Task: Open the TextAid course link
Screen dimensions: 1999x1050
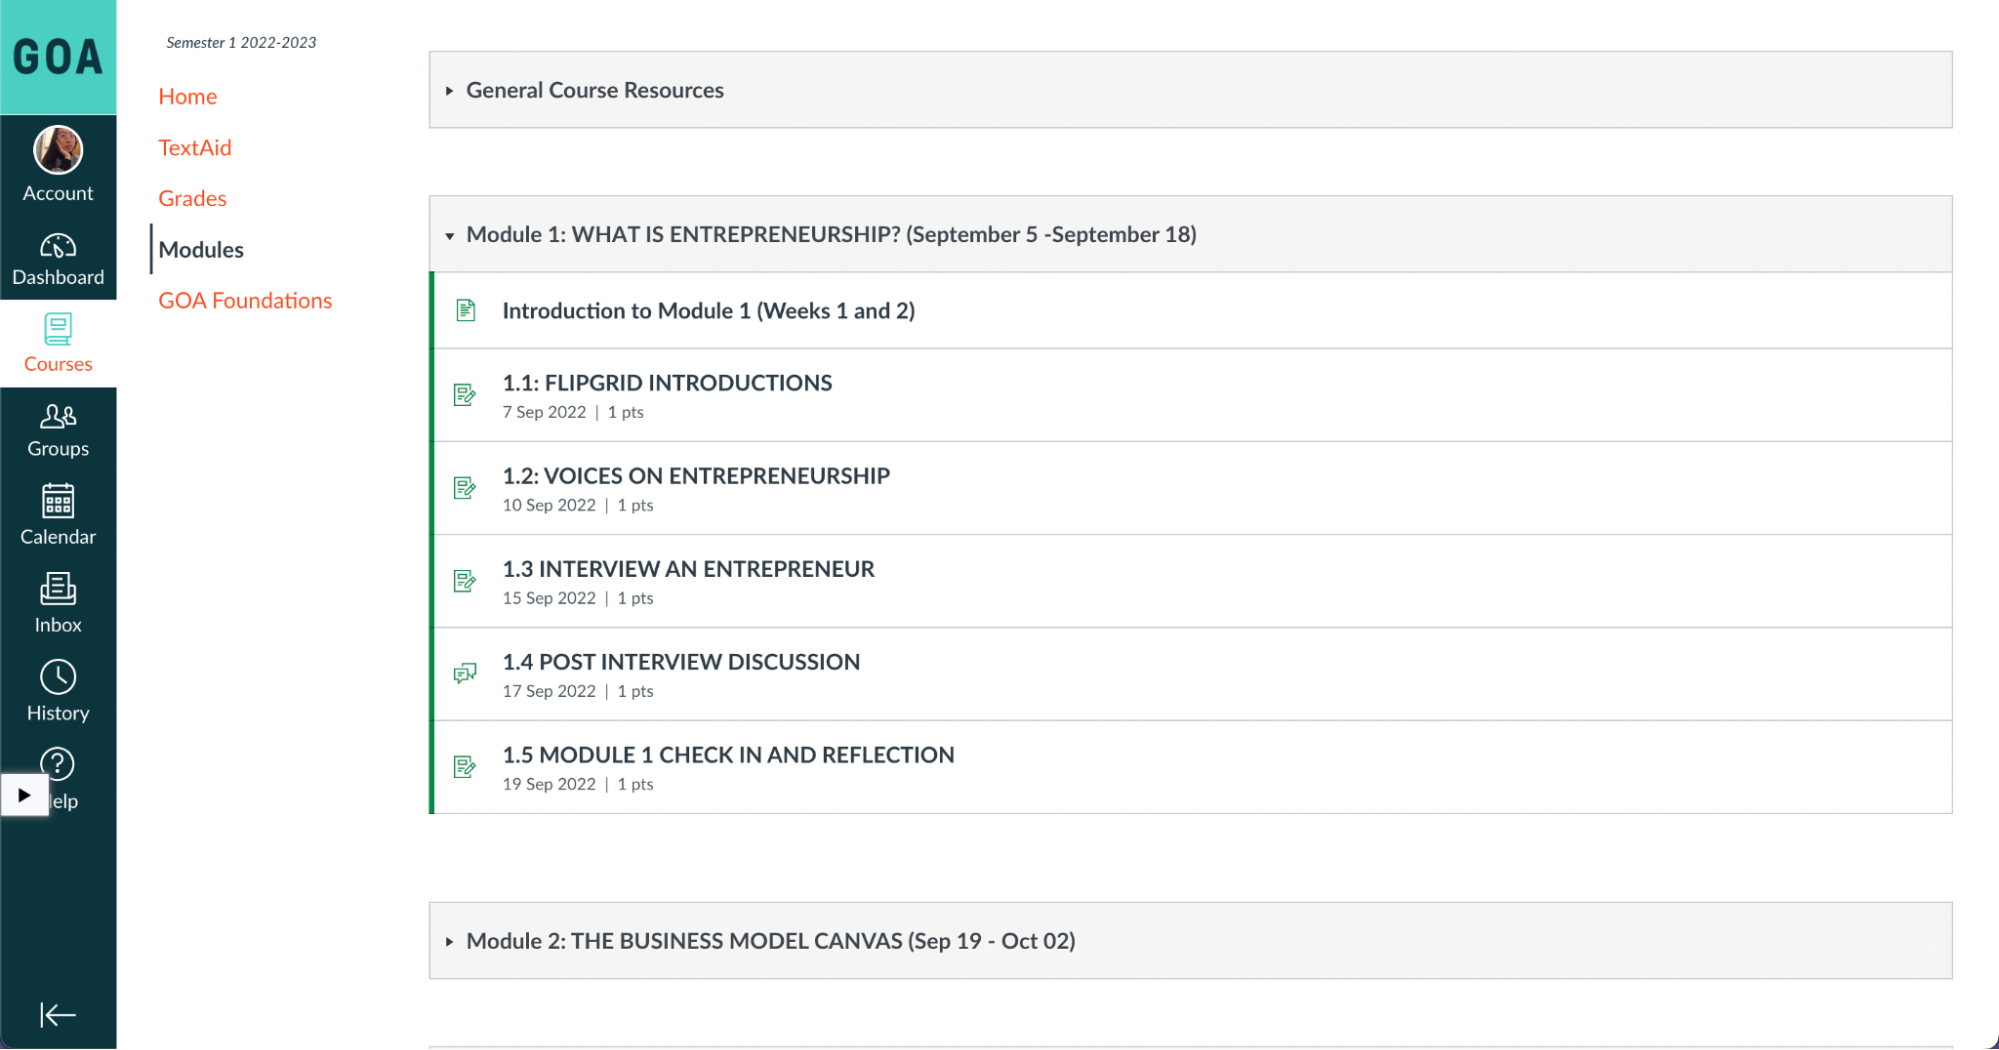Action: 195,147
